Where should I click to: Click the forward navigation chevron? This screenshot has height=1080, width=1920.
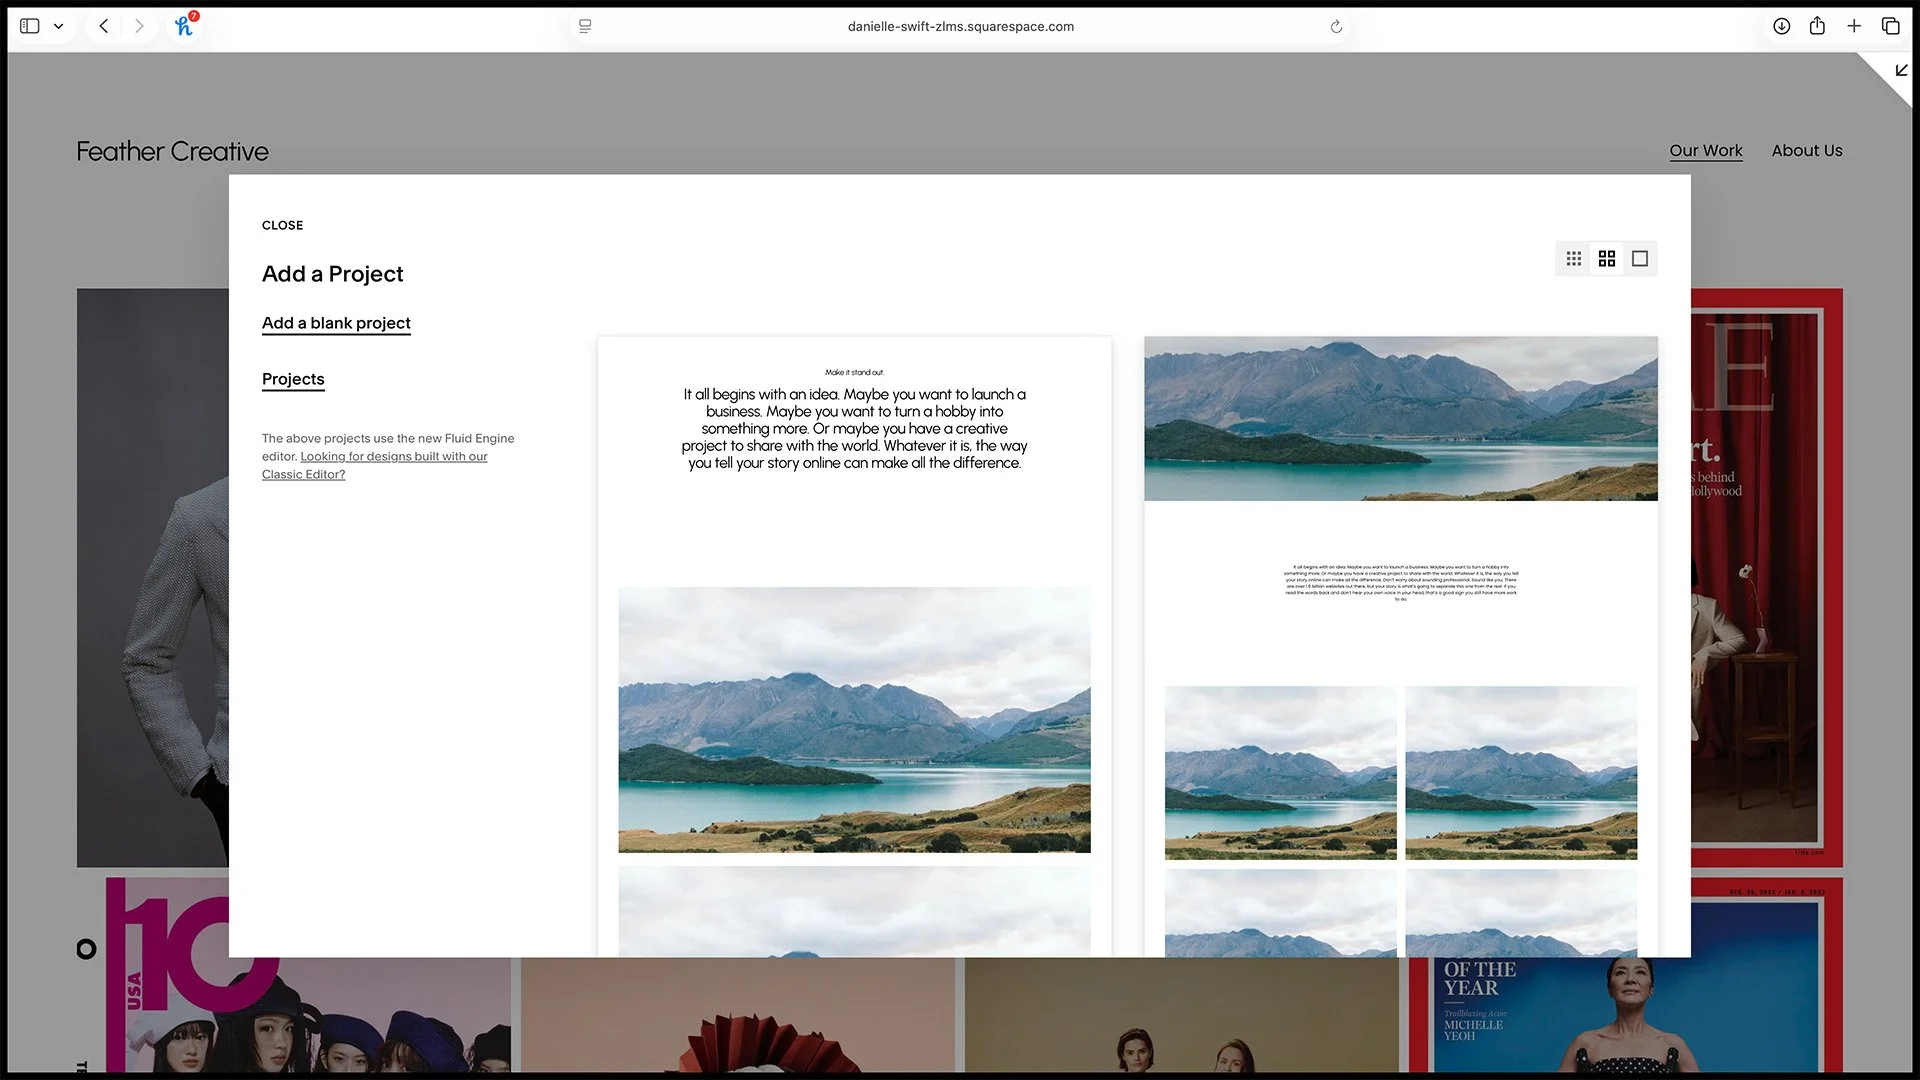point(140,26)
